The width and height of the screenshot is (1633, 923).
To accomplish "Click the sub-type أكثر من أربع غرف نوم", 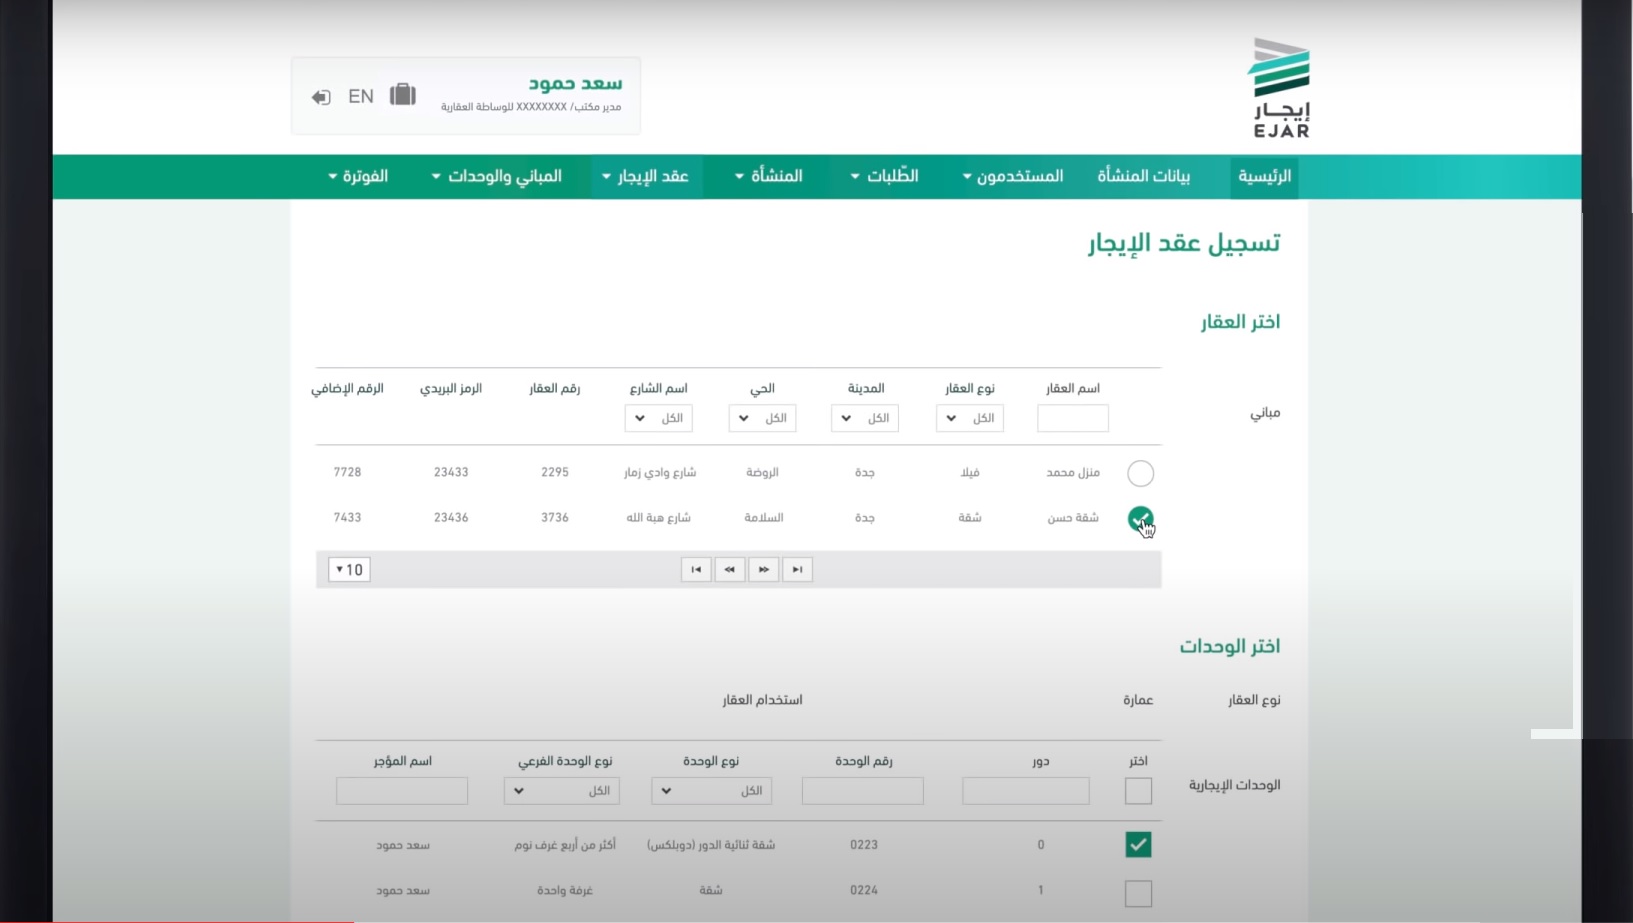I will pyautogui.click(x=565, y=845).
